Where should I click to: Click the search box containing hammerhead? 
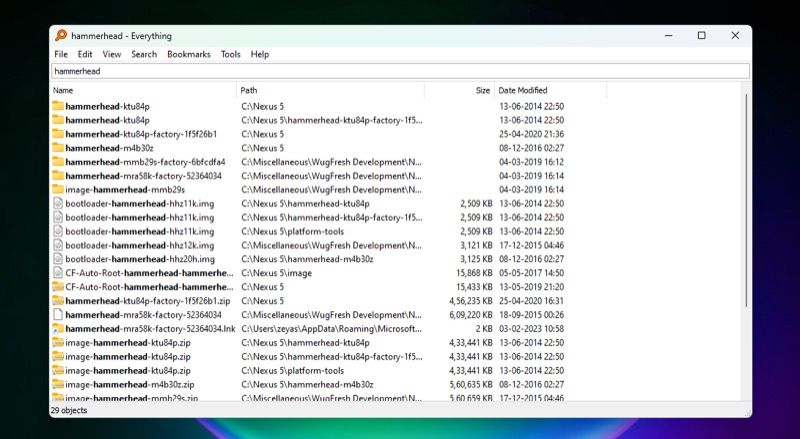401,71
